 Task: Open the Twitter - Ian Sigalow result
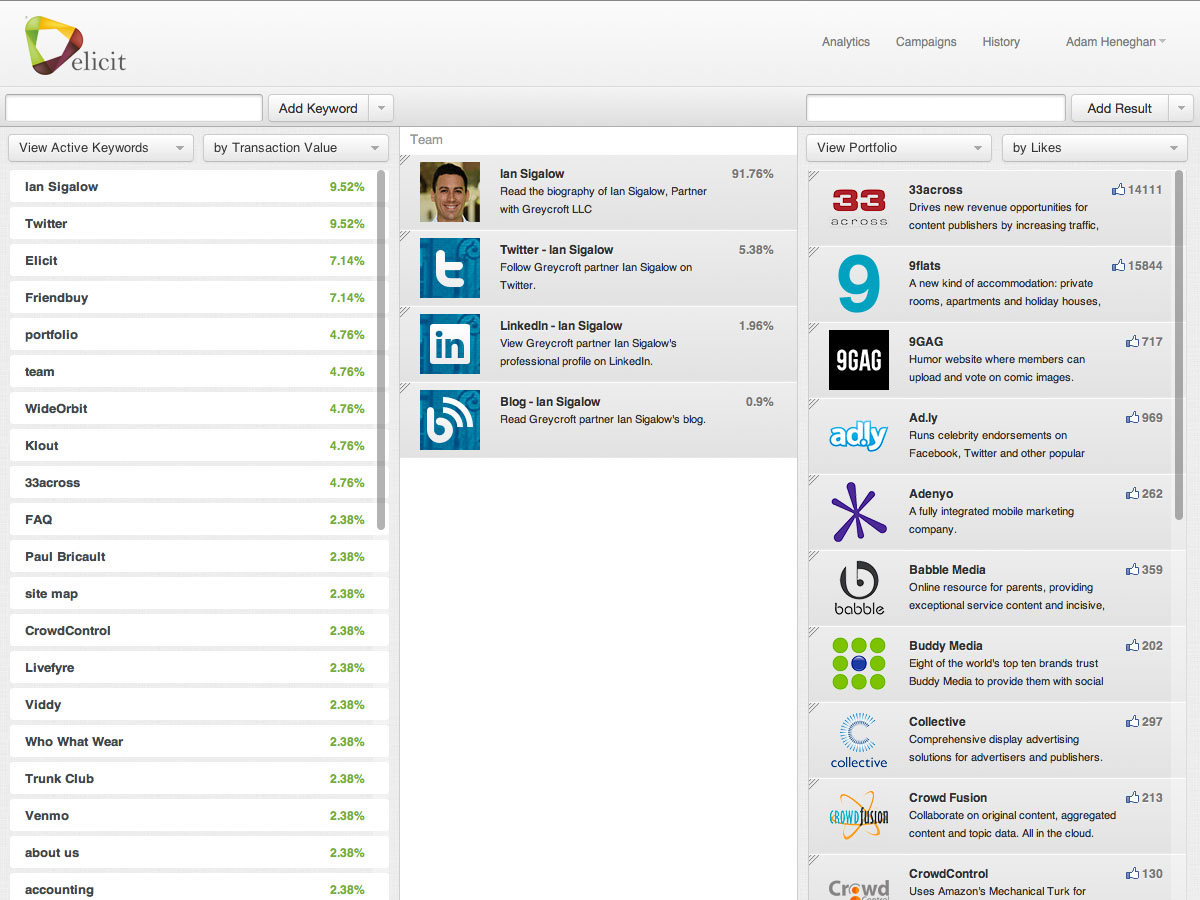tap(598, 268)
